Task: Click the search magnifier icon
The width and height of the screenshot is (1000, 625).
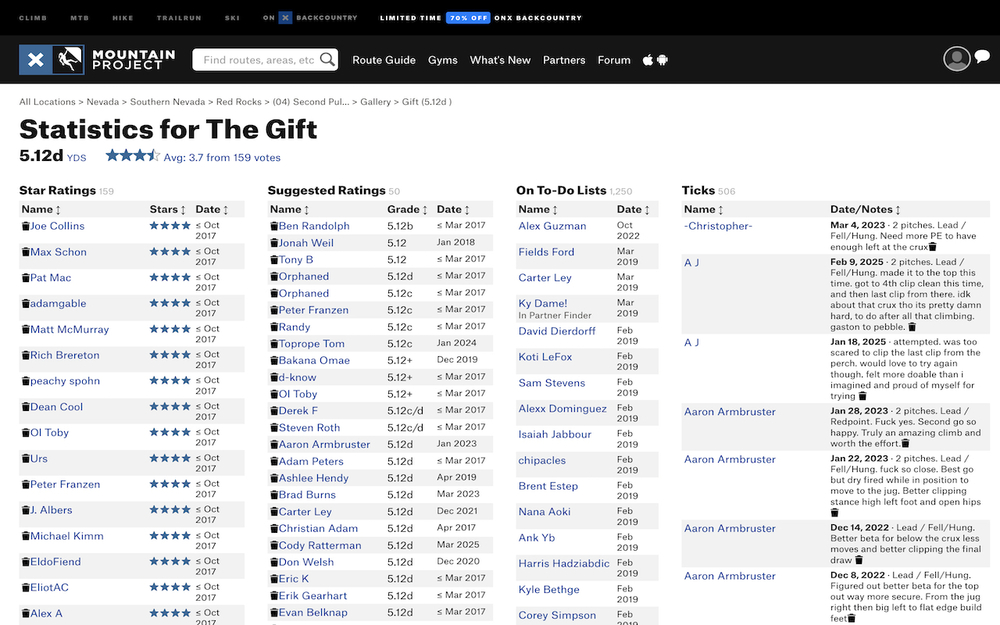Action: 328,60
